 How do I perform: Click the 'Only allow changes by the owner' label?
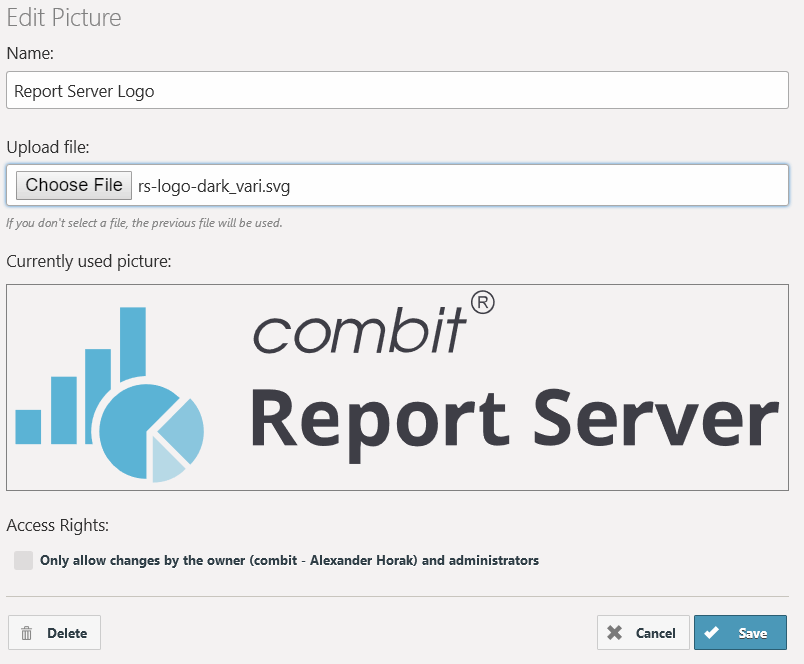(289, 560)
